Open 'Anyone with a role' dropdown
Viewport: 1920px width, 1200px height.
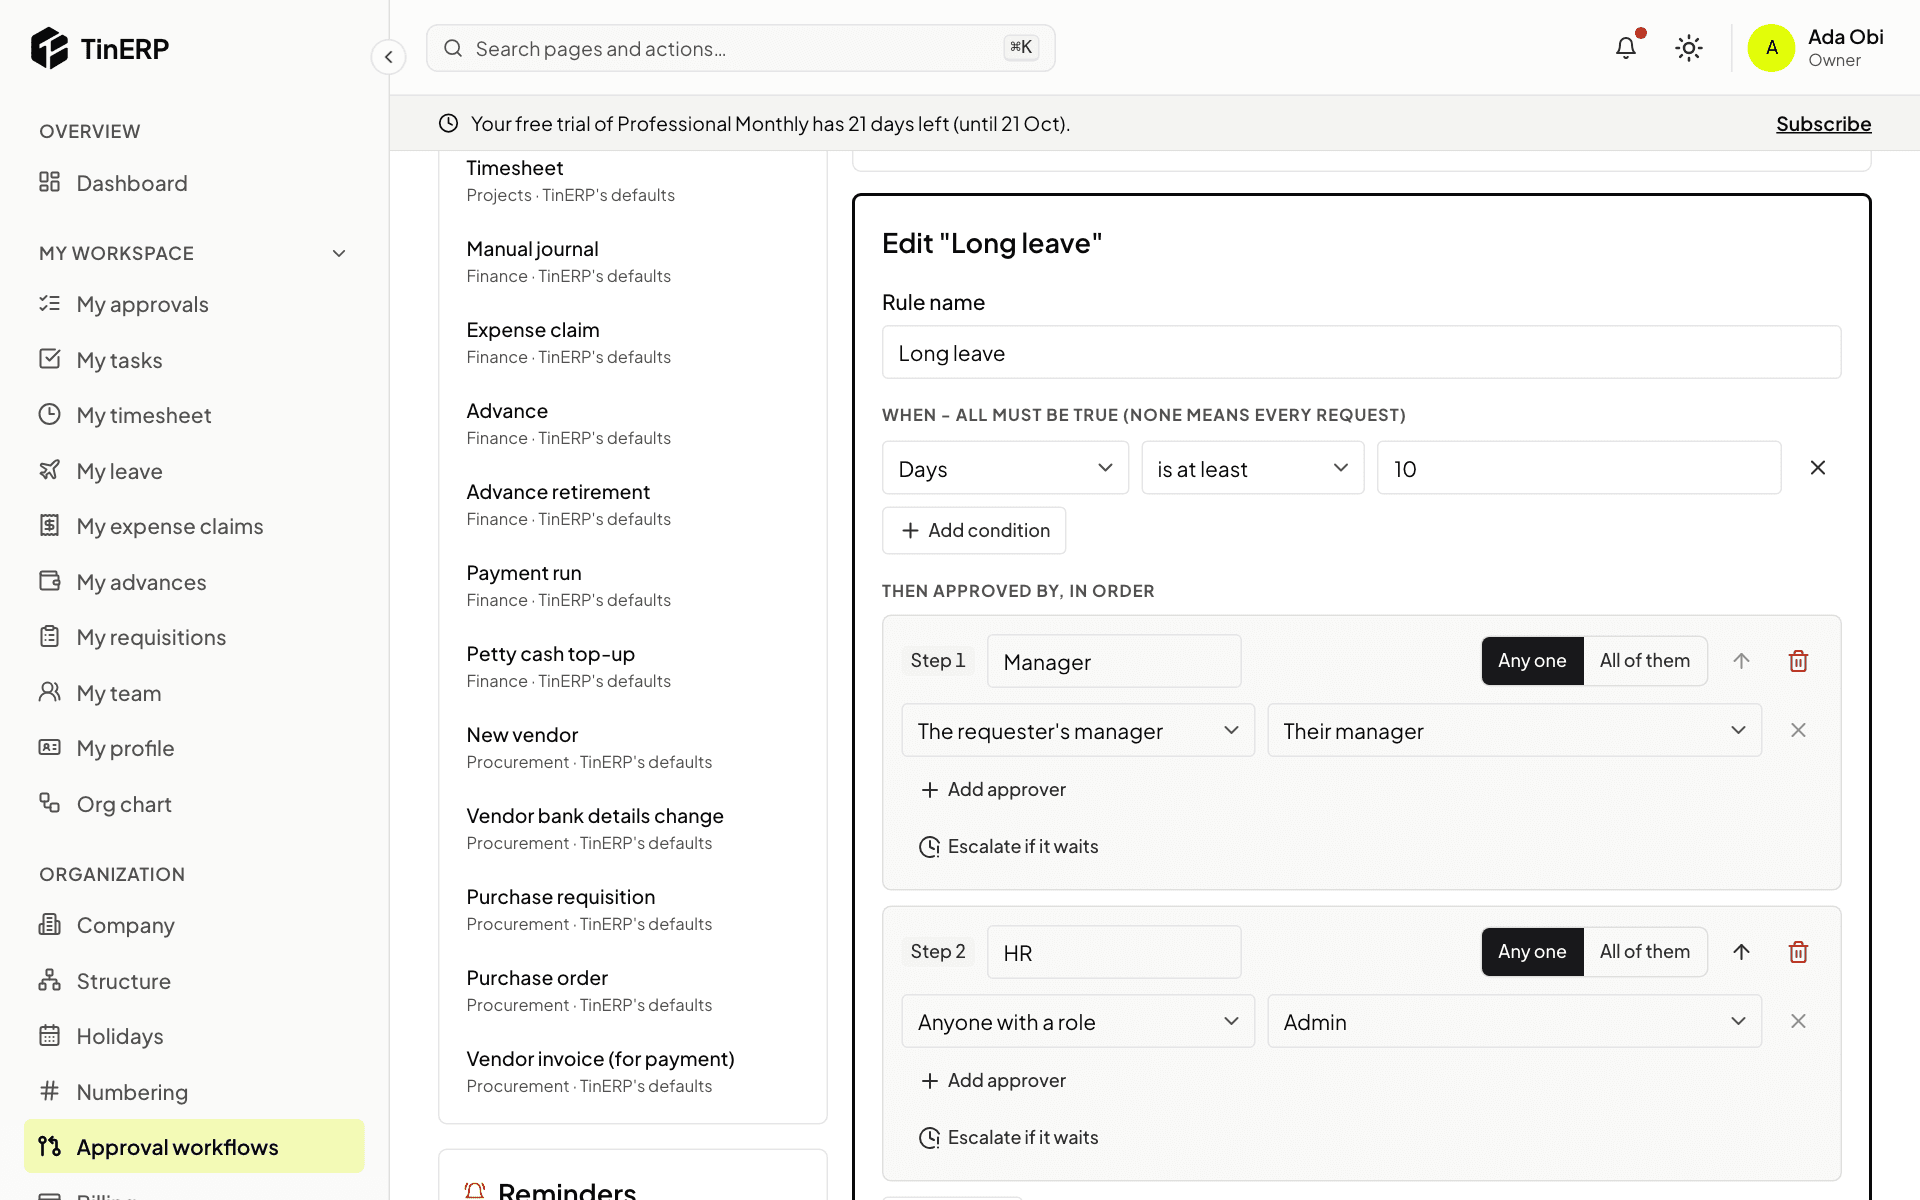pos(1078,1021)
